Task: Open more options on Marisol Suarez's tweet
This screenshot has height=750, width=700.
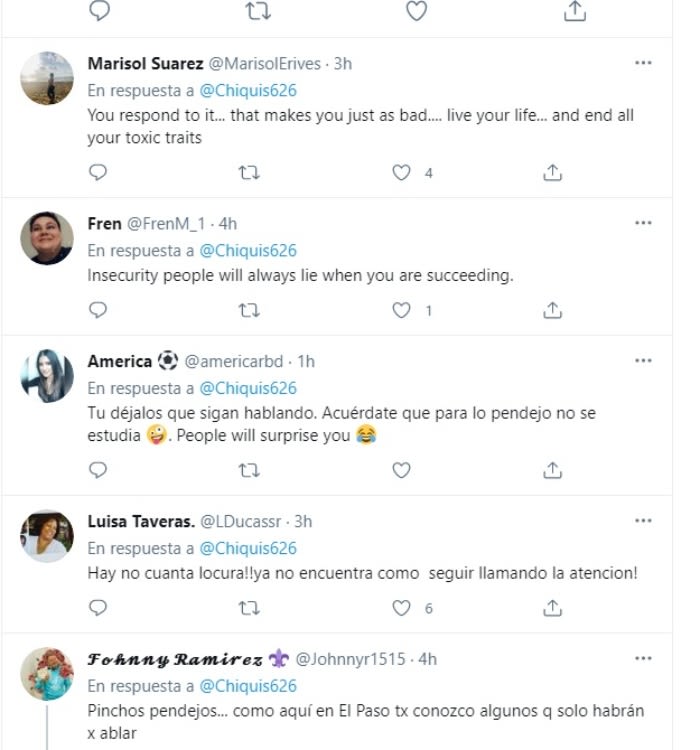Action: pos(643,63)
